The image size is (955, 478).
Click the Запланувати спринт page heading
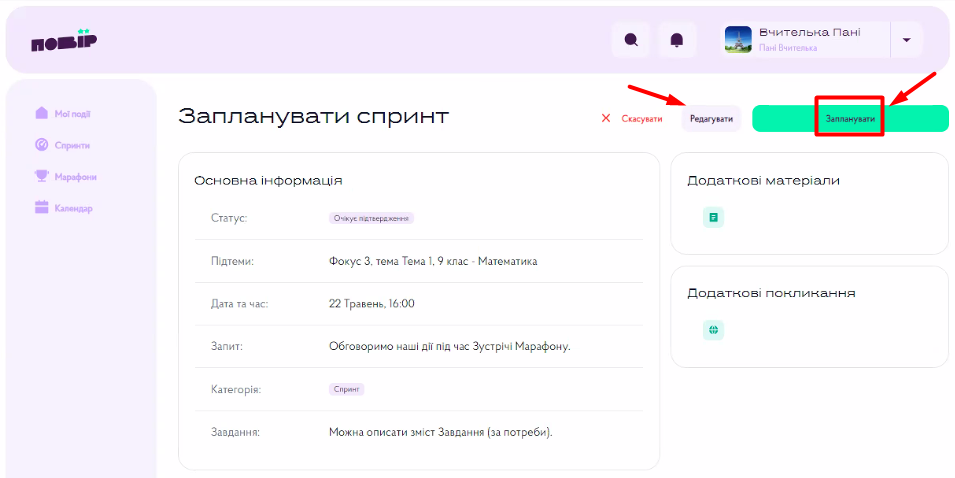pyautogui.click(x=314, y=116)
